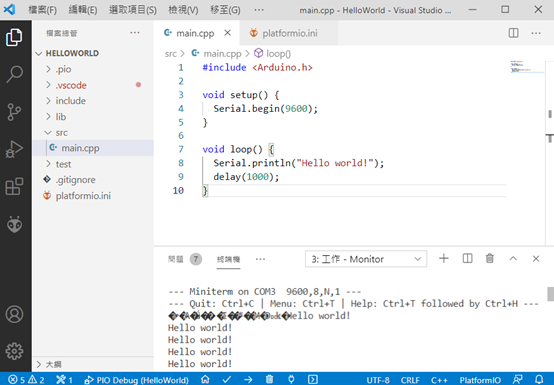The height and width of the screenshot is (385, 554).
Task: Open the Edit (E) menu
Action: coord(83,10)
